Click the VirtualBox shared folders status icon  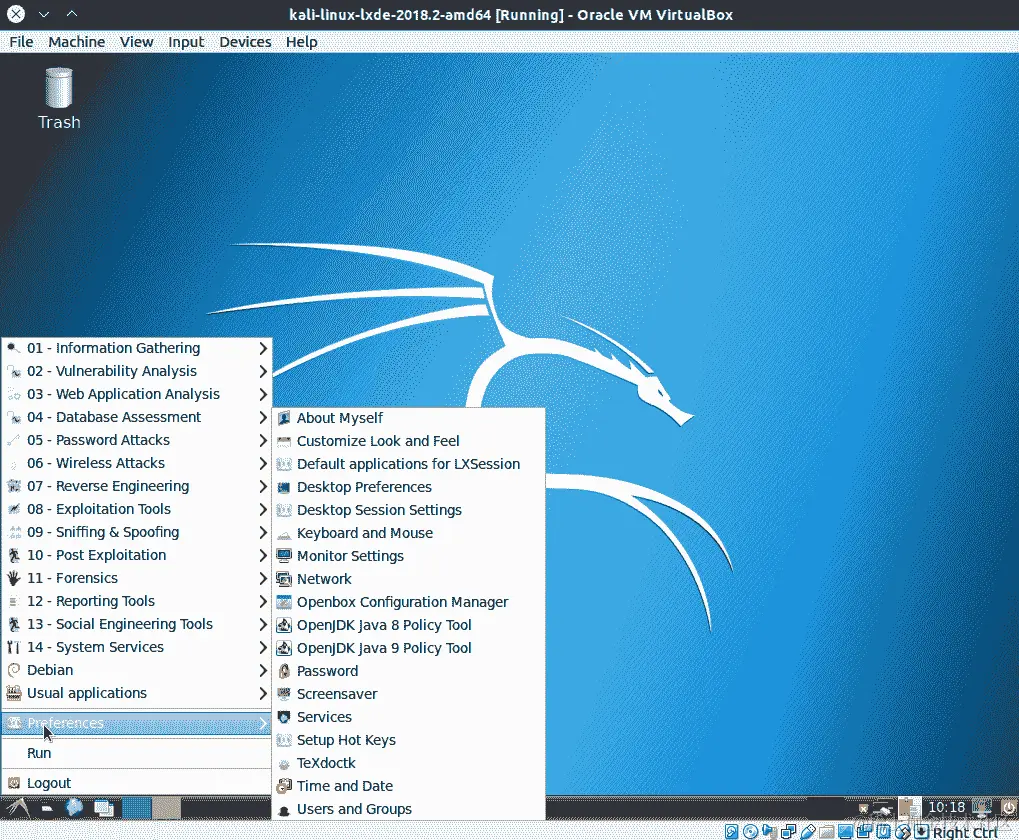coord(827,832)
